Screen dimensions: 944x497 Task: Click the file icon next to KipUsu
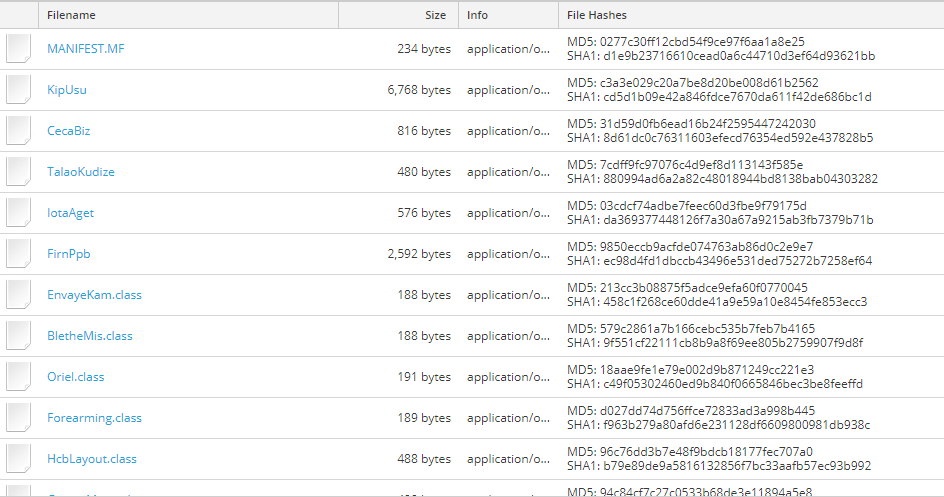click(19, 90)
